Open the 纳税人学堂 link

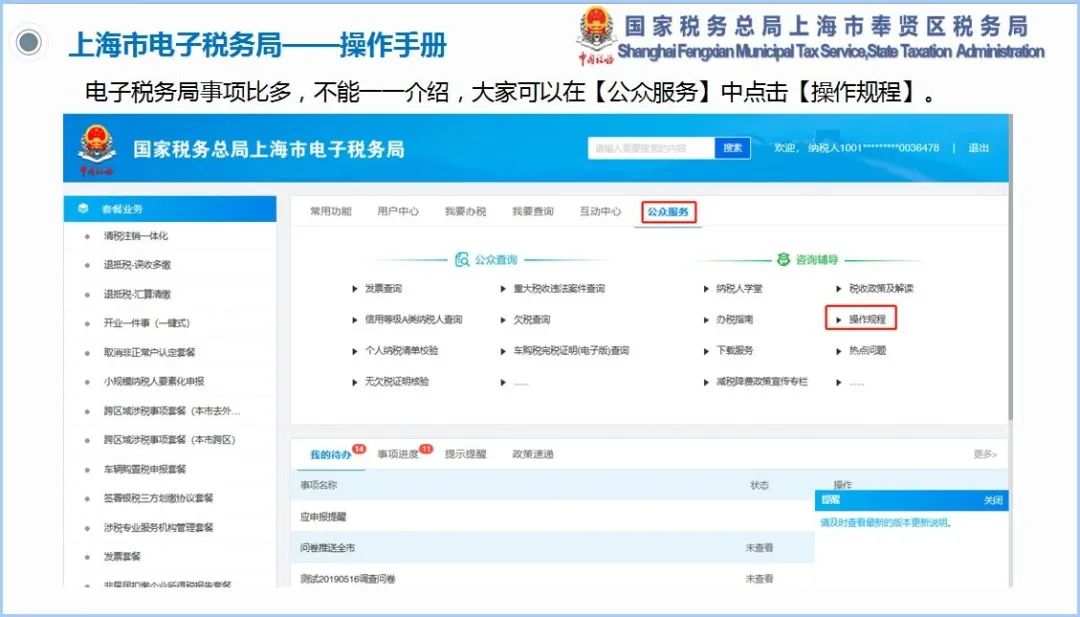(739, 289)
